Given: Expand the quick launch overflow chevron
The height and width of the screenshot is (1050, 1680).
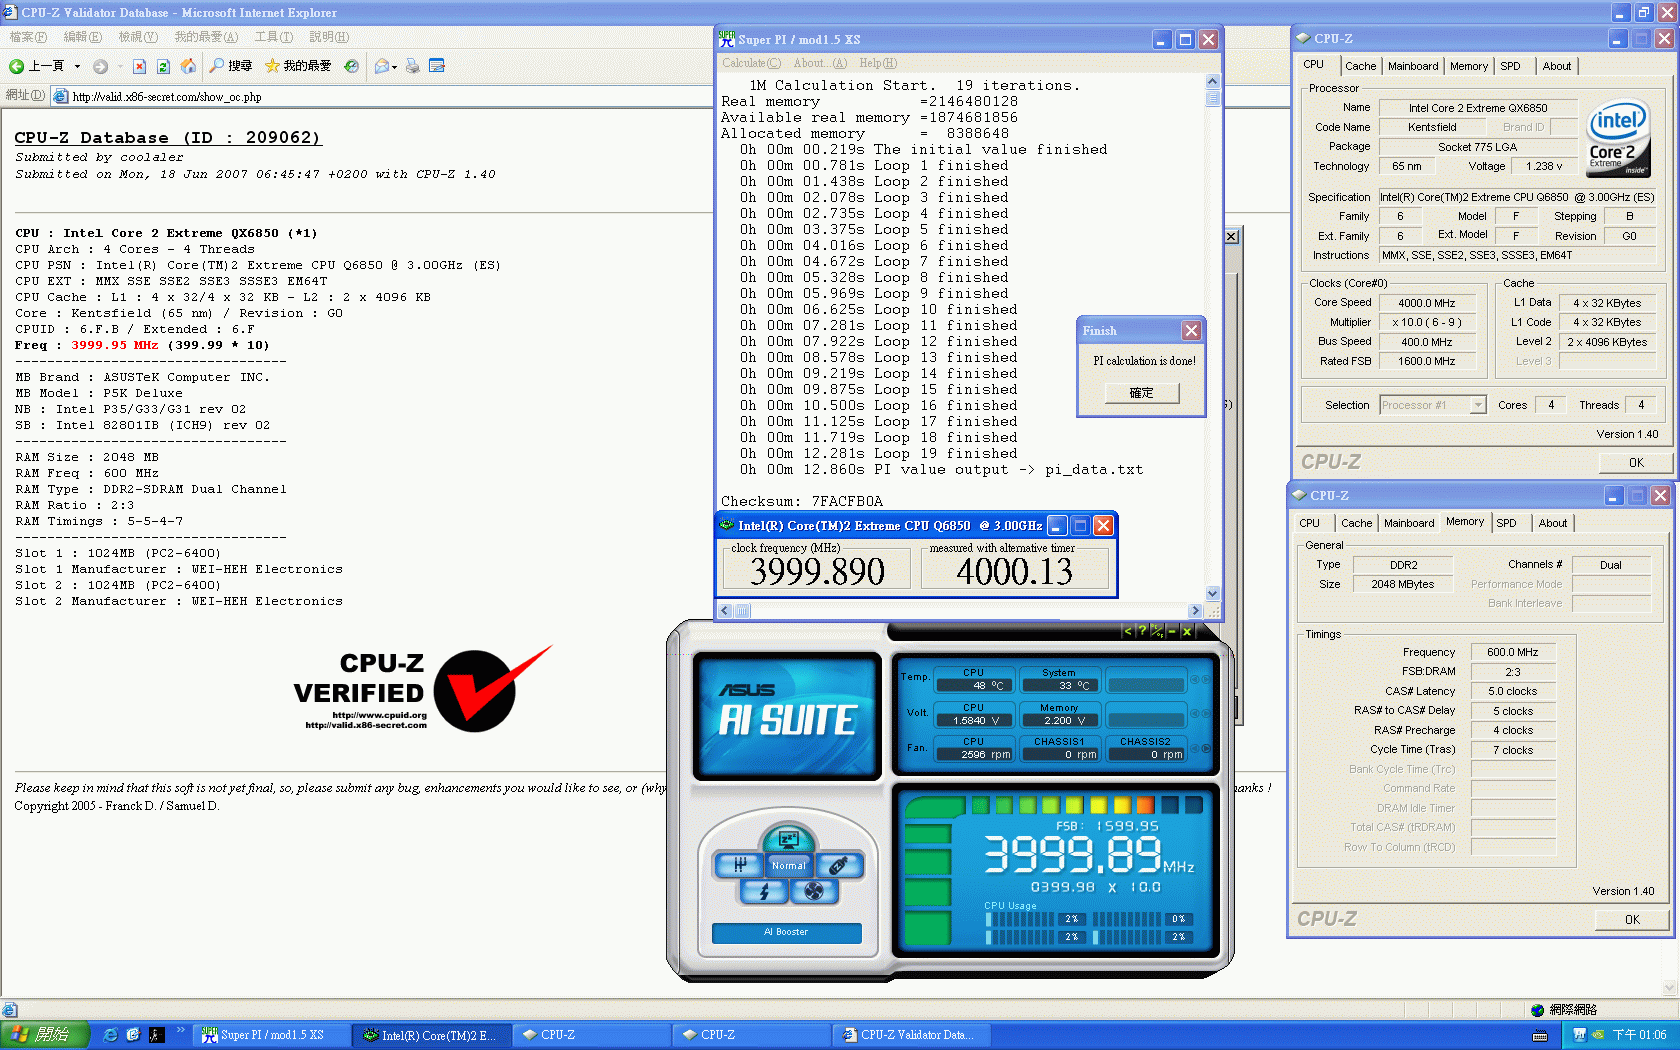Looking at the screenshot, I should [181, 1030].
